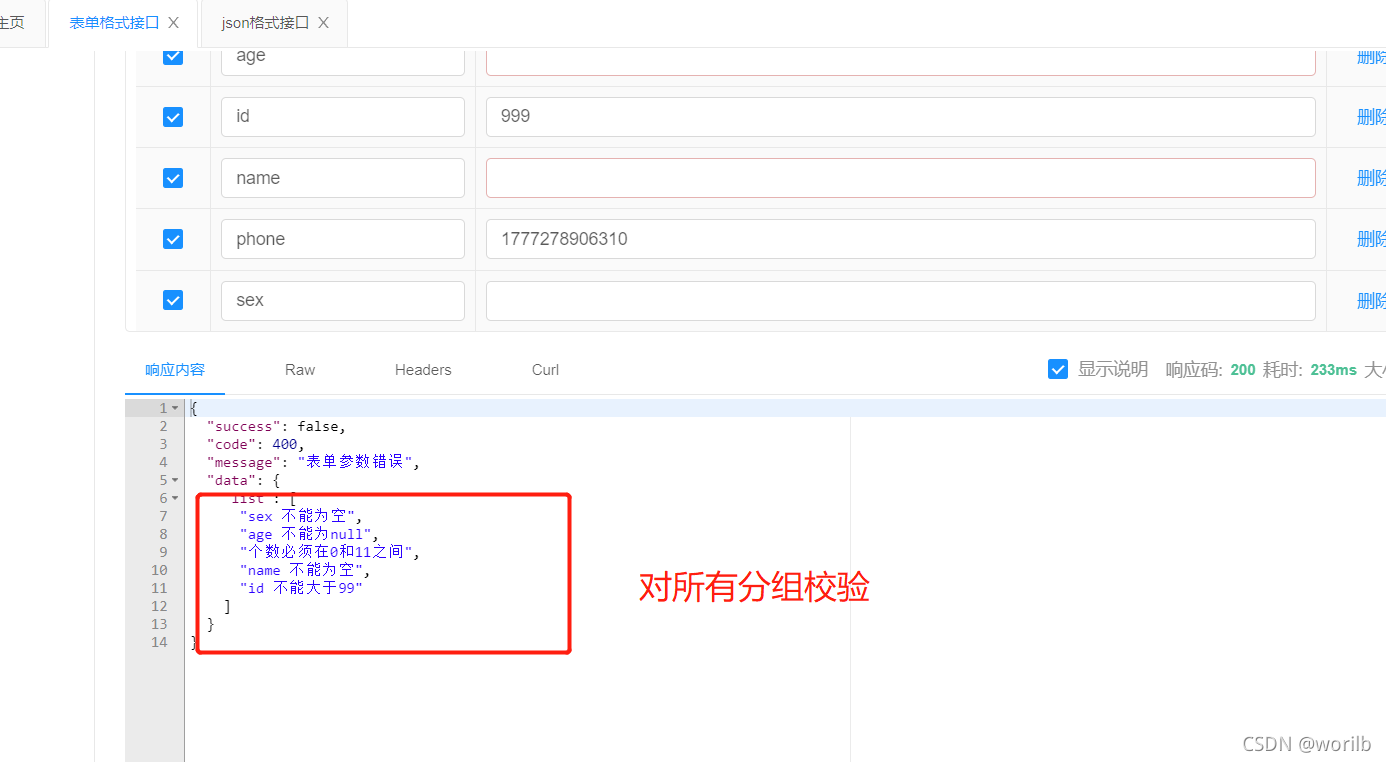Click the 233ms elapsed time value

tap(1333, 370)
